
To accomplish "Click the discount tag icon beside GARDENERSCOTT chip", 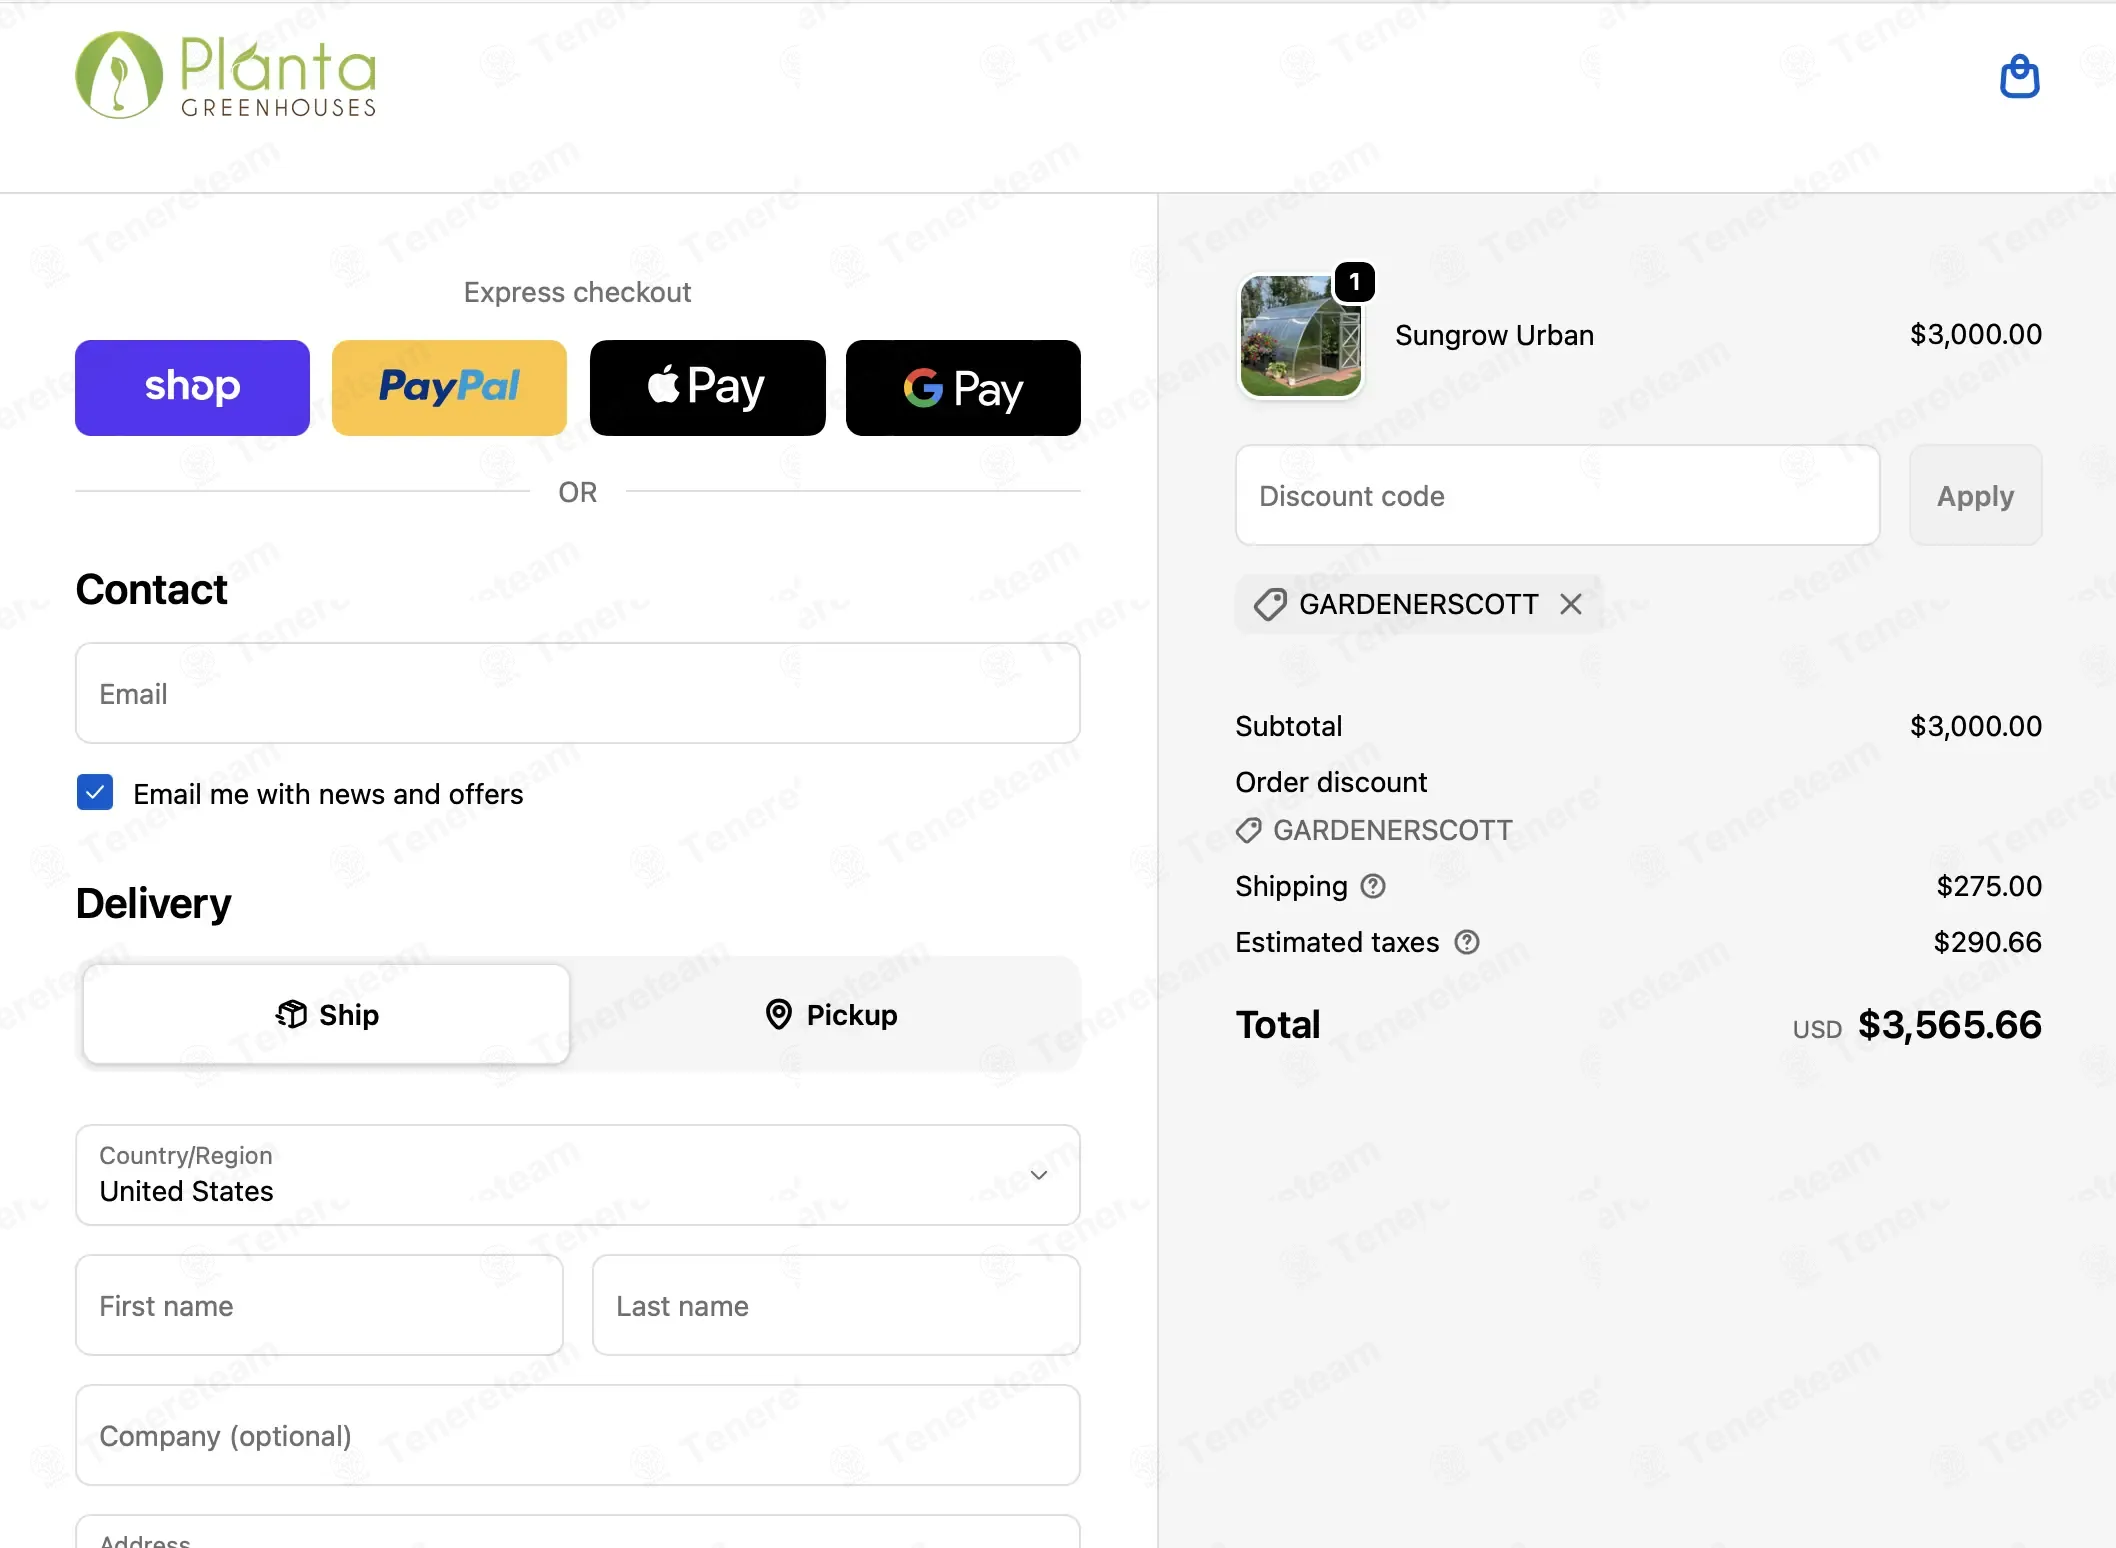I will pyautogui.click(x=1270, y=604).
